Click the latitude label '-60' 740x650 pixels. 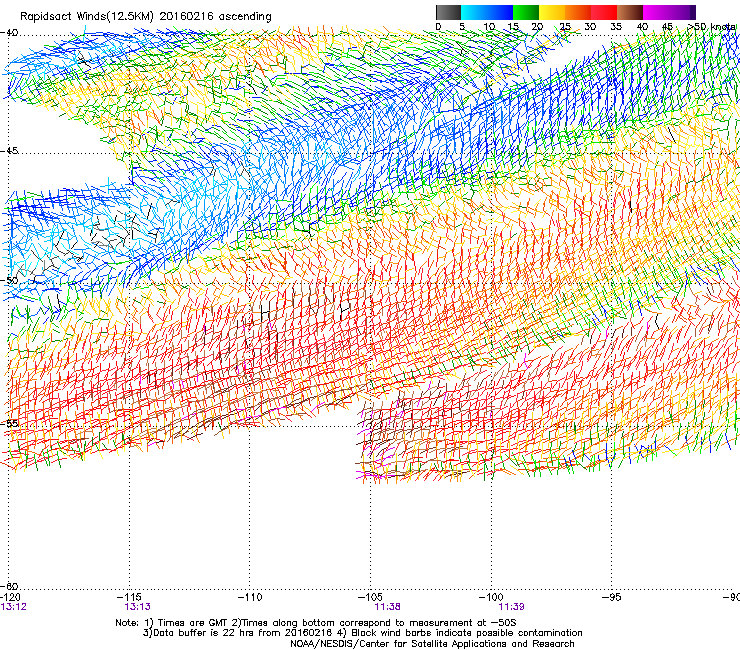(9, 587)
